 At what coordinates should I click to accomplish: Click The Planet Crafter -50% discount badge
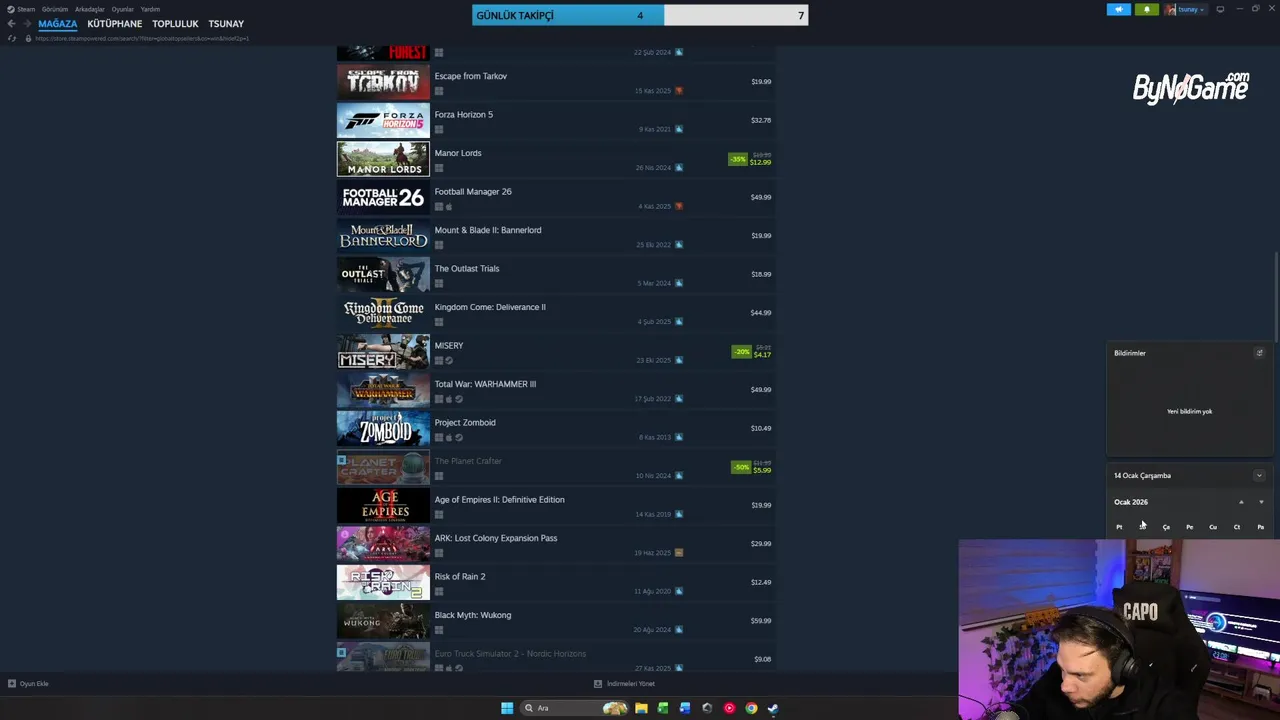tap(741, 467)
